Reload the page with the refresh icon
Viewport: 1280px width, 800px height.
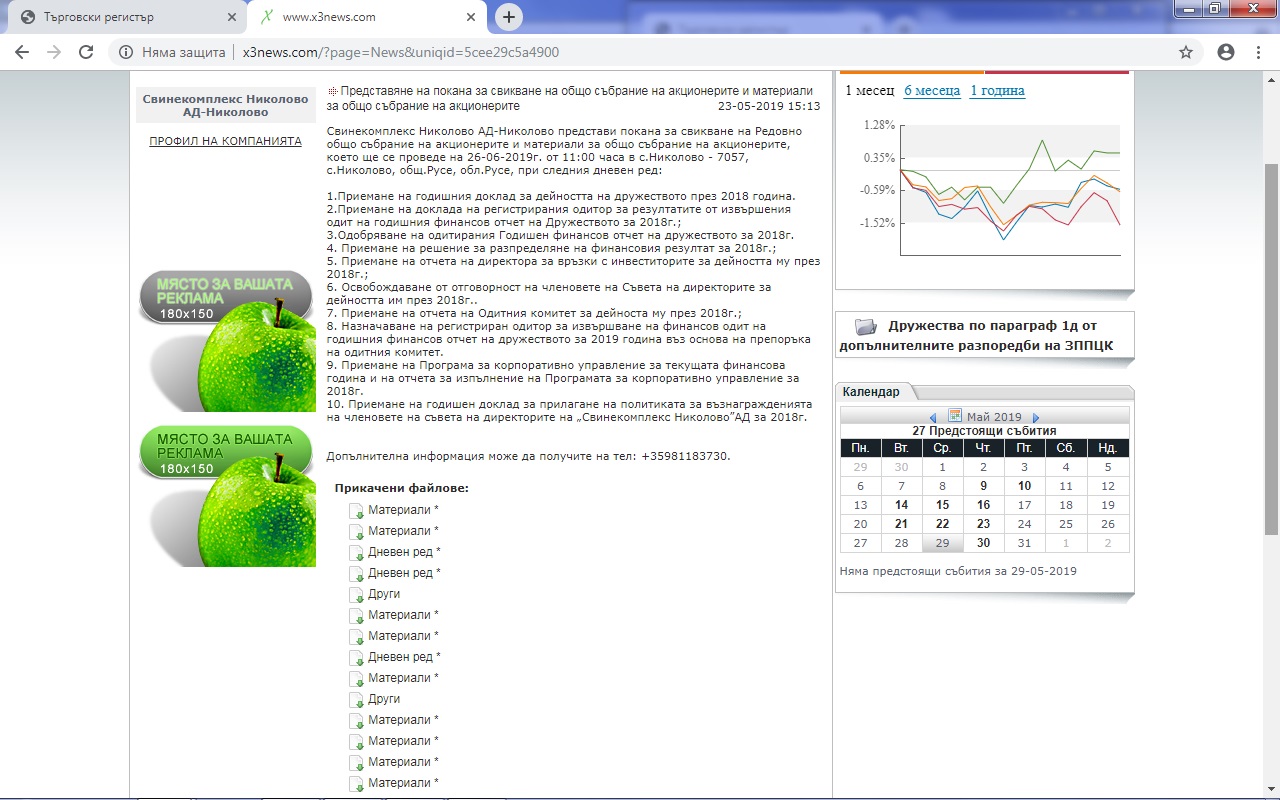[86, 52]
